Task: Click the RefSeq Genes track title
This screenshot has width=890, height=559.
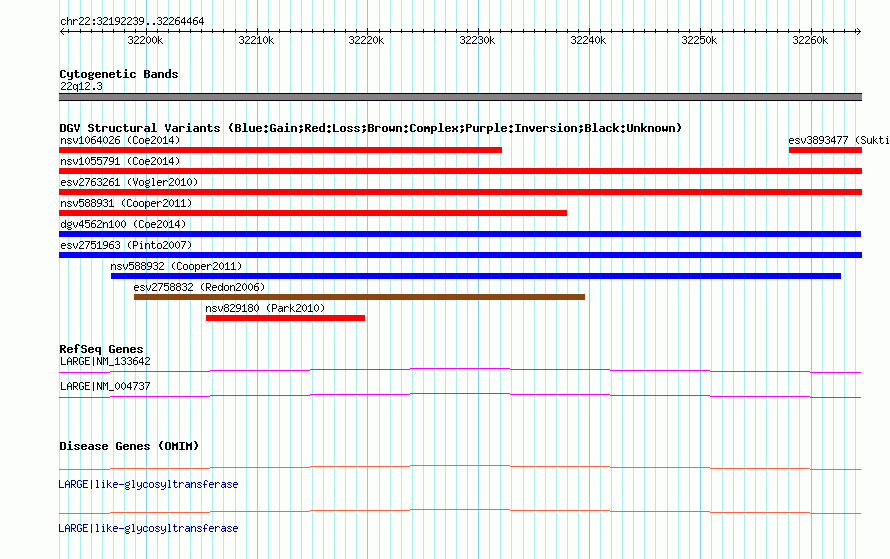Action: [101, 349]
